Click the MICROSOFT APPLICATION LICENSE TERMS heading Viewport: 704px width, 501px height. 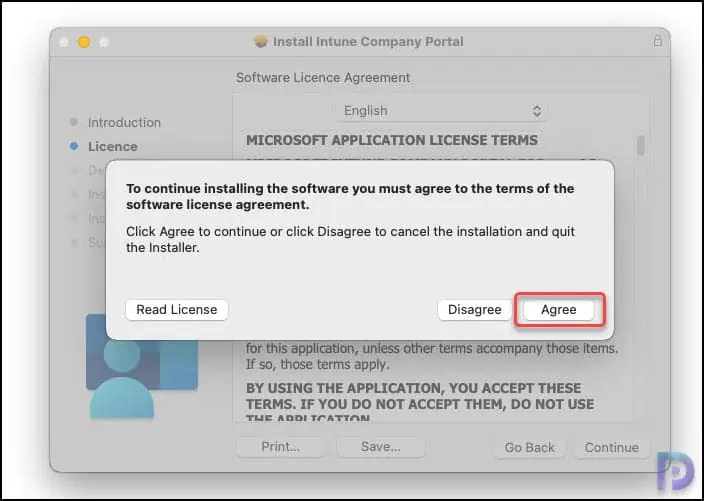pyautogui.click(x=392, y=141)
